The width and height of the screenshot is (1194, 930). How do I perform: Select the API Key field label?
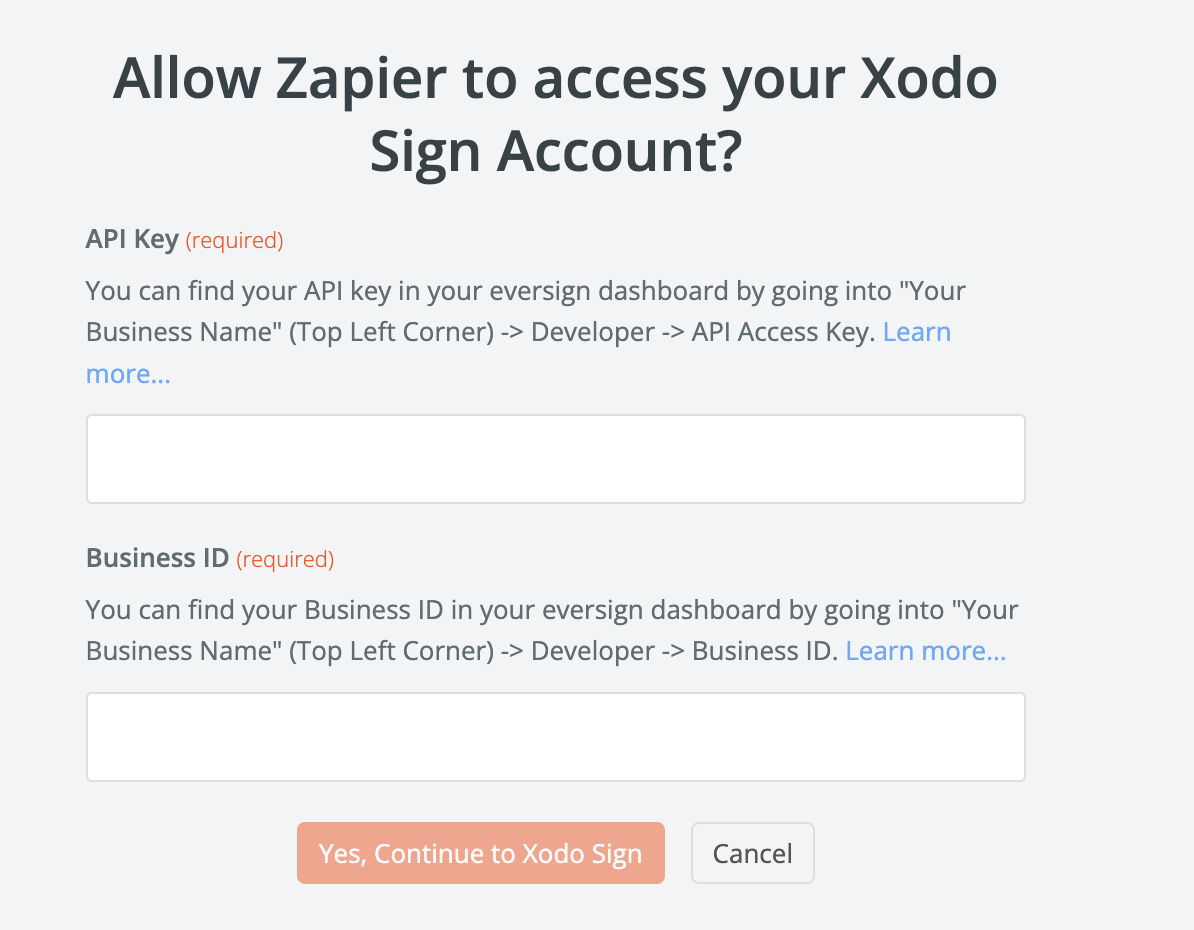tap(132, 239)
